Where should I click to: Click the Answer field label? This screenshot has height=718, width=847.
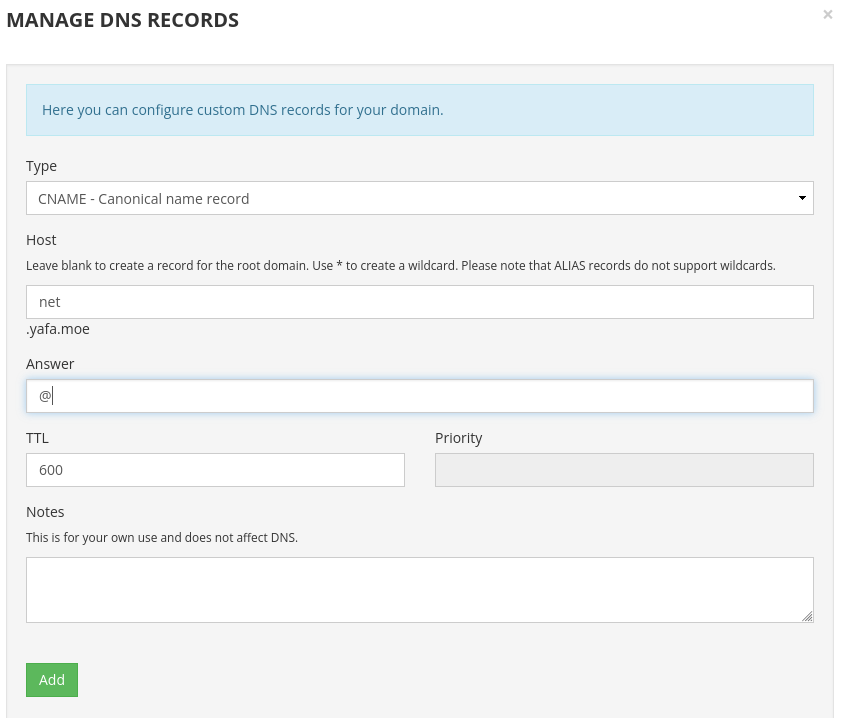click(50, 364)
